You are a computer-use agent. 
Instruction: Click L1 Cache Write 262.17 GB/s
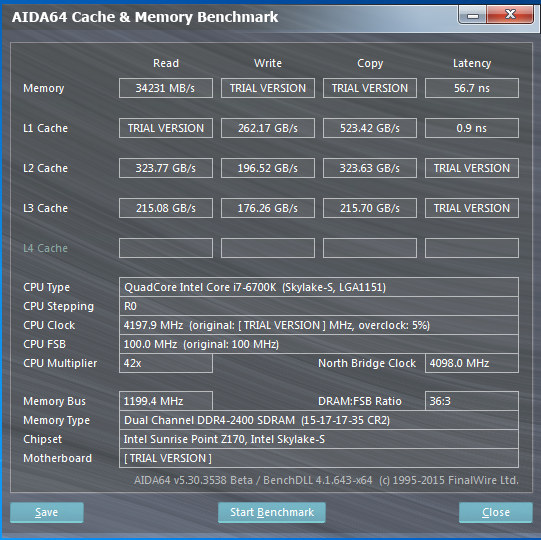[x=268, y=128]
